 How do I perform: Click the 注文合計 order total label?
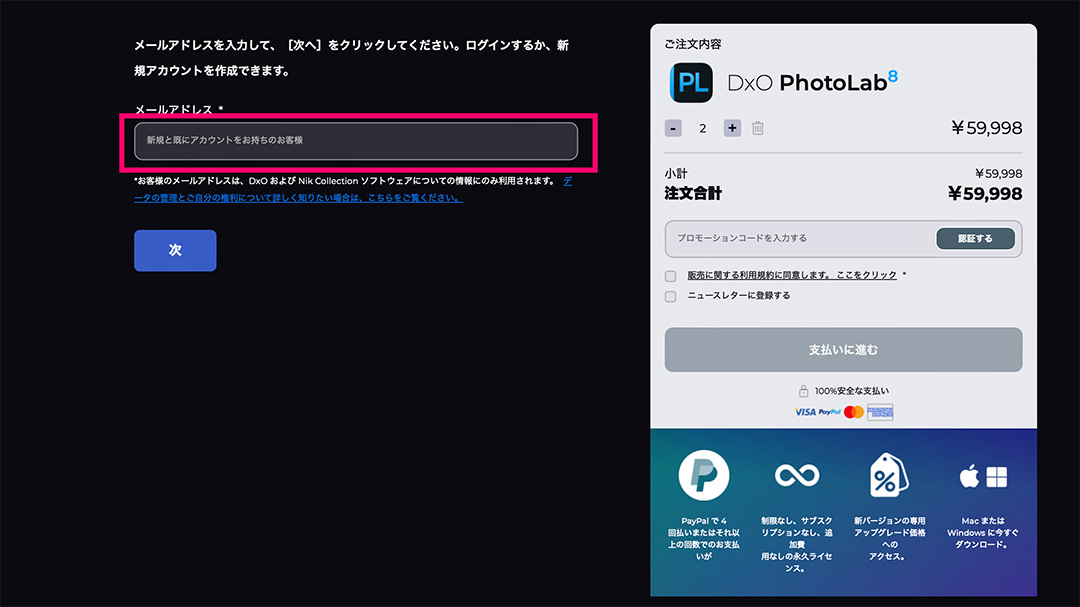pyautogui.click(x=693, y=194)
